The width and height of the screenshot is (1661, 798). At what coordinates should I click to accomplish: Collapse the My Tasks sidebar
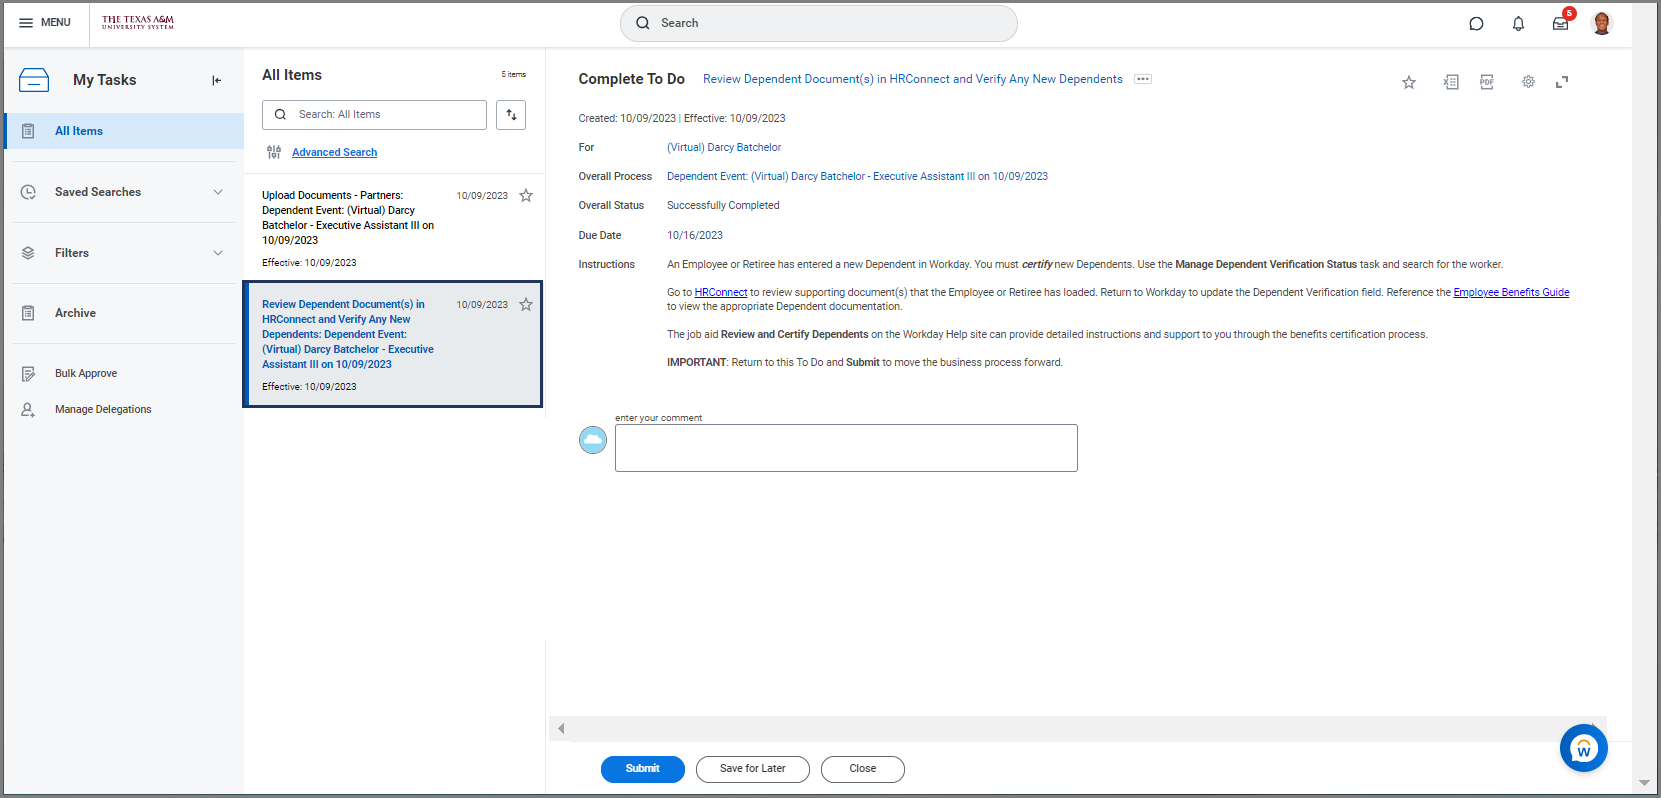[x=216, y=80]
